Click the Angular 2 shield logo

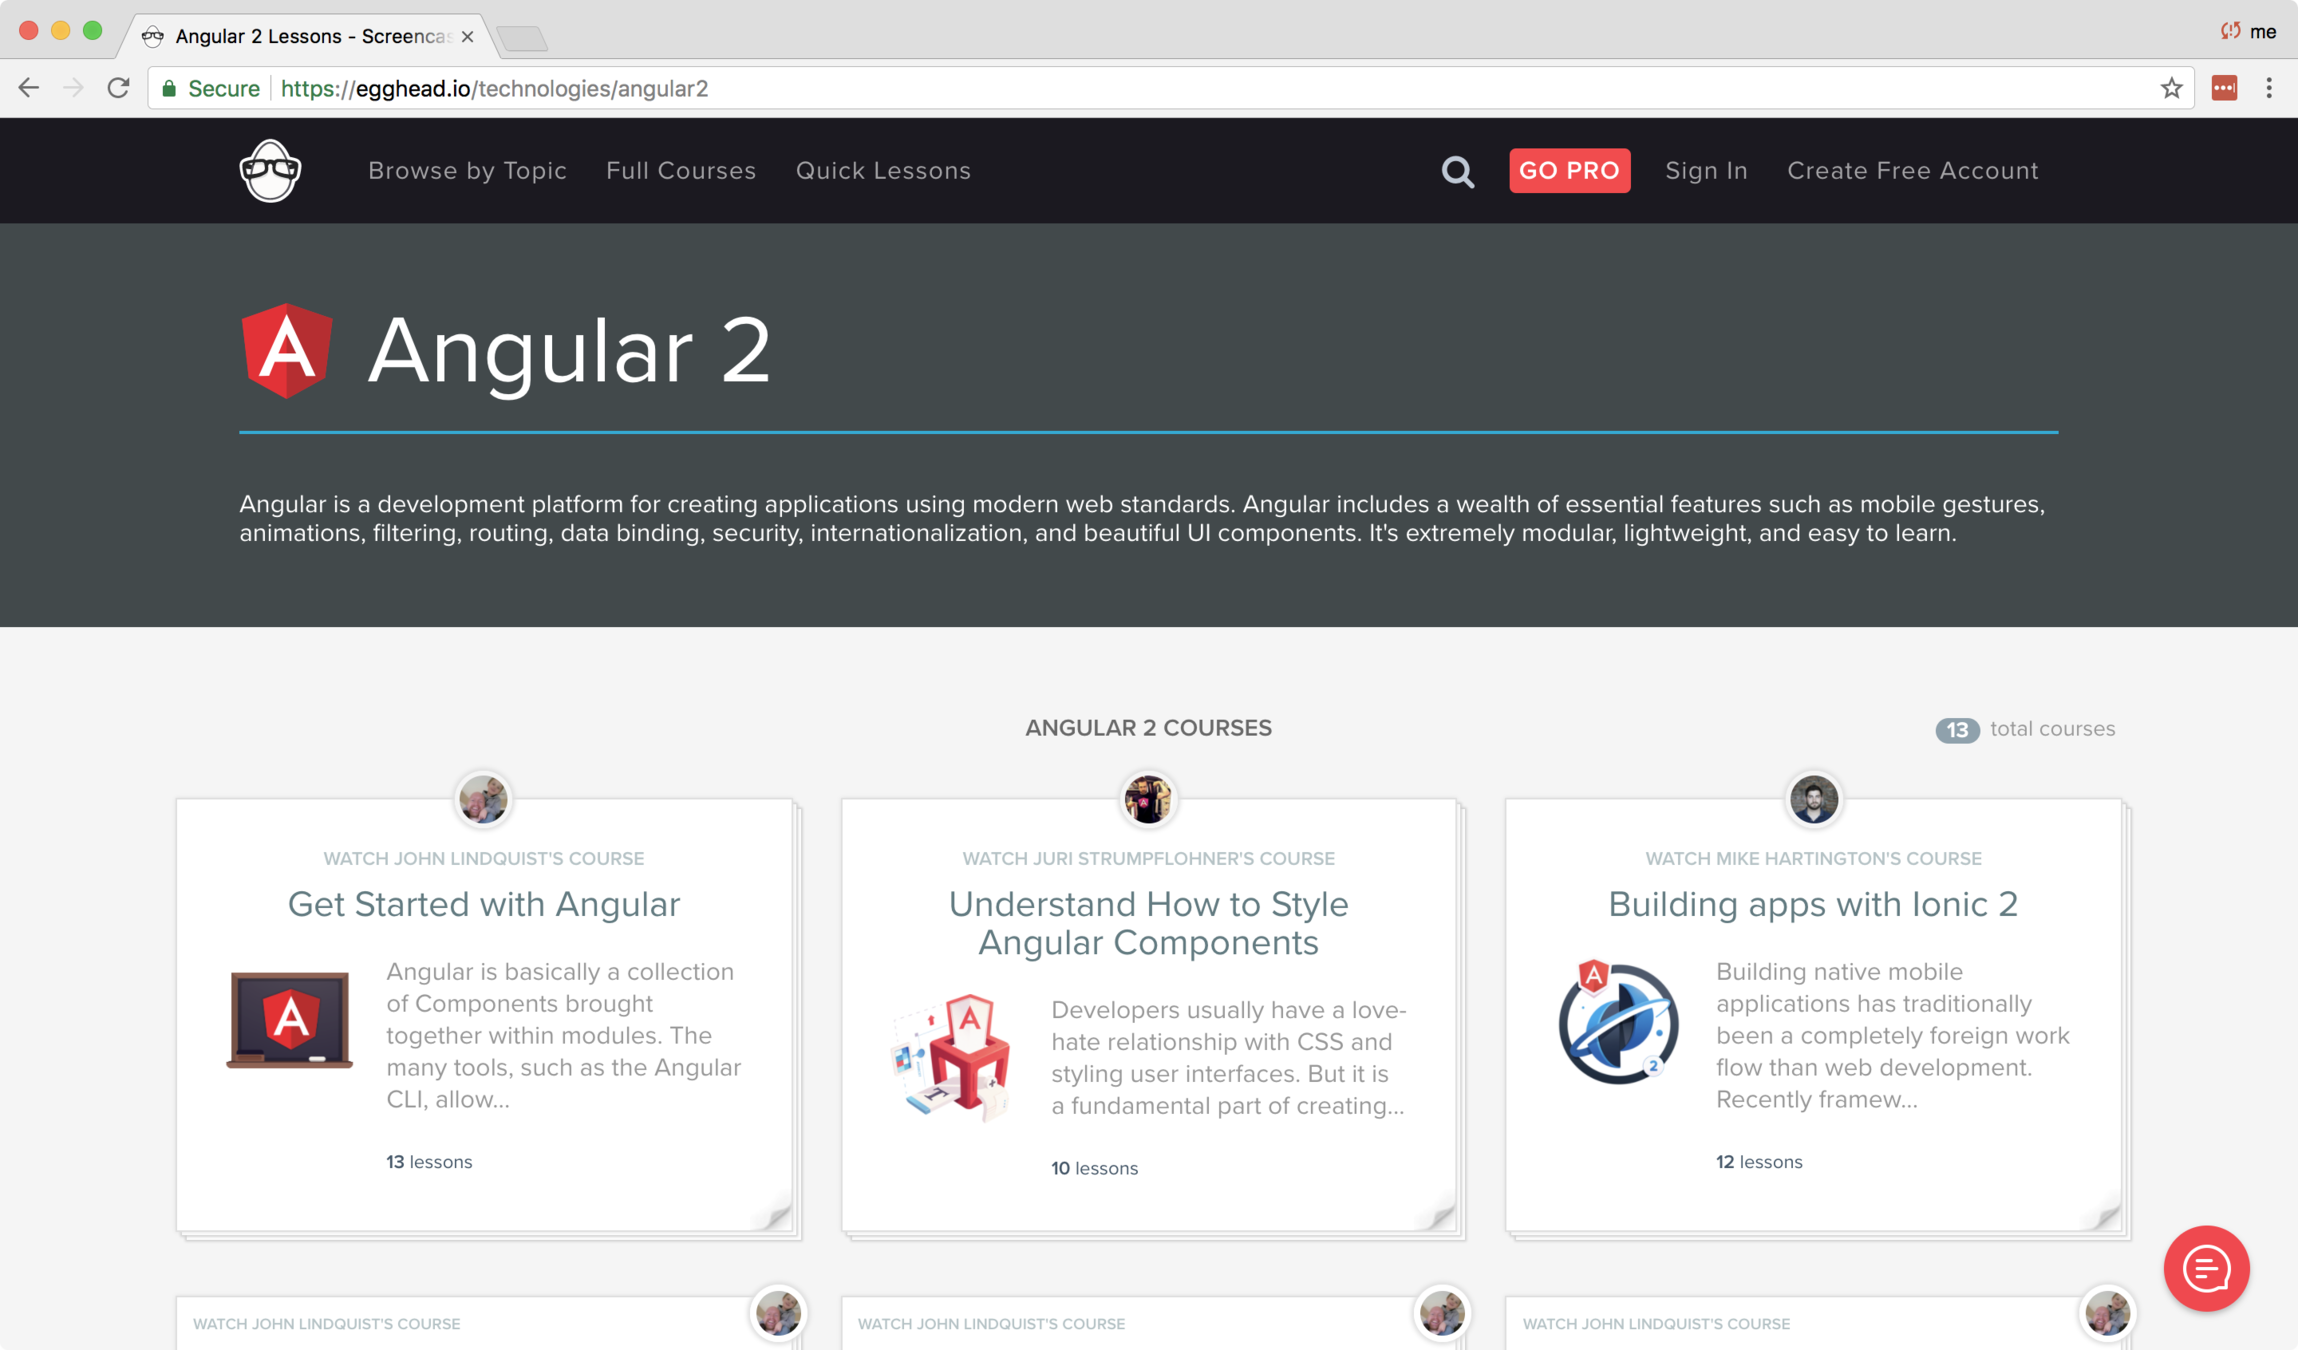[x=287, y=351]
